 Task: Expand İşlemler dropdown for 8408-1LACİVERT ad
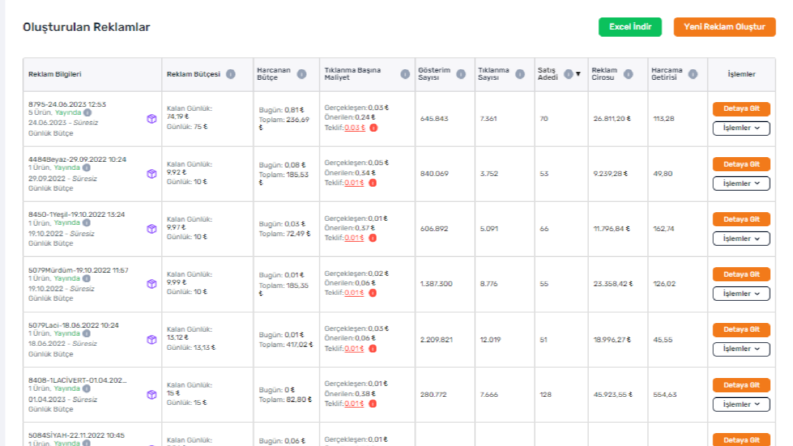click(x=741, y=405)
